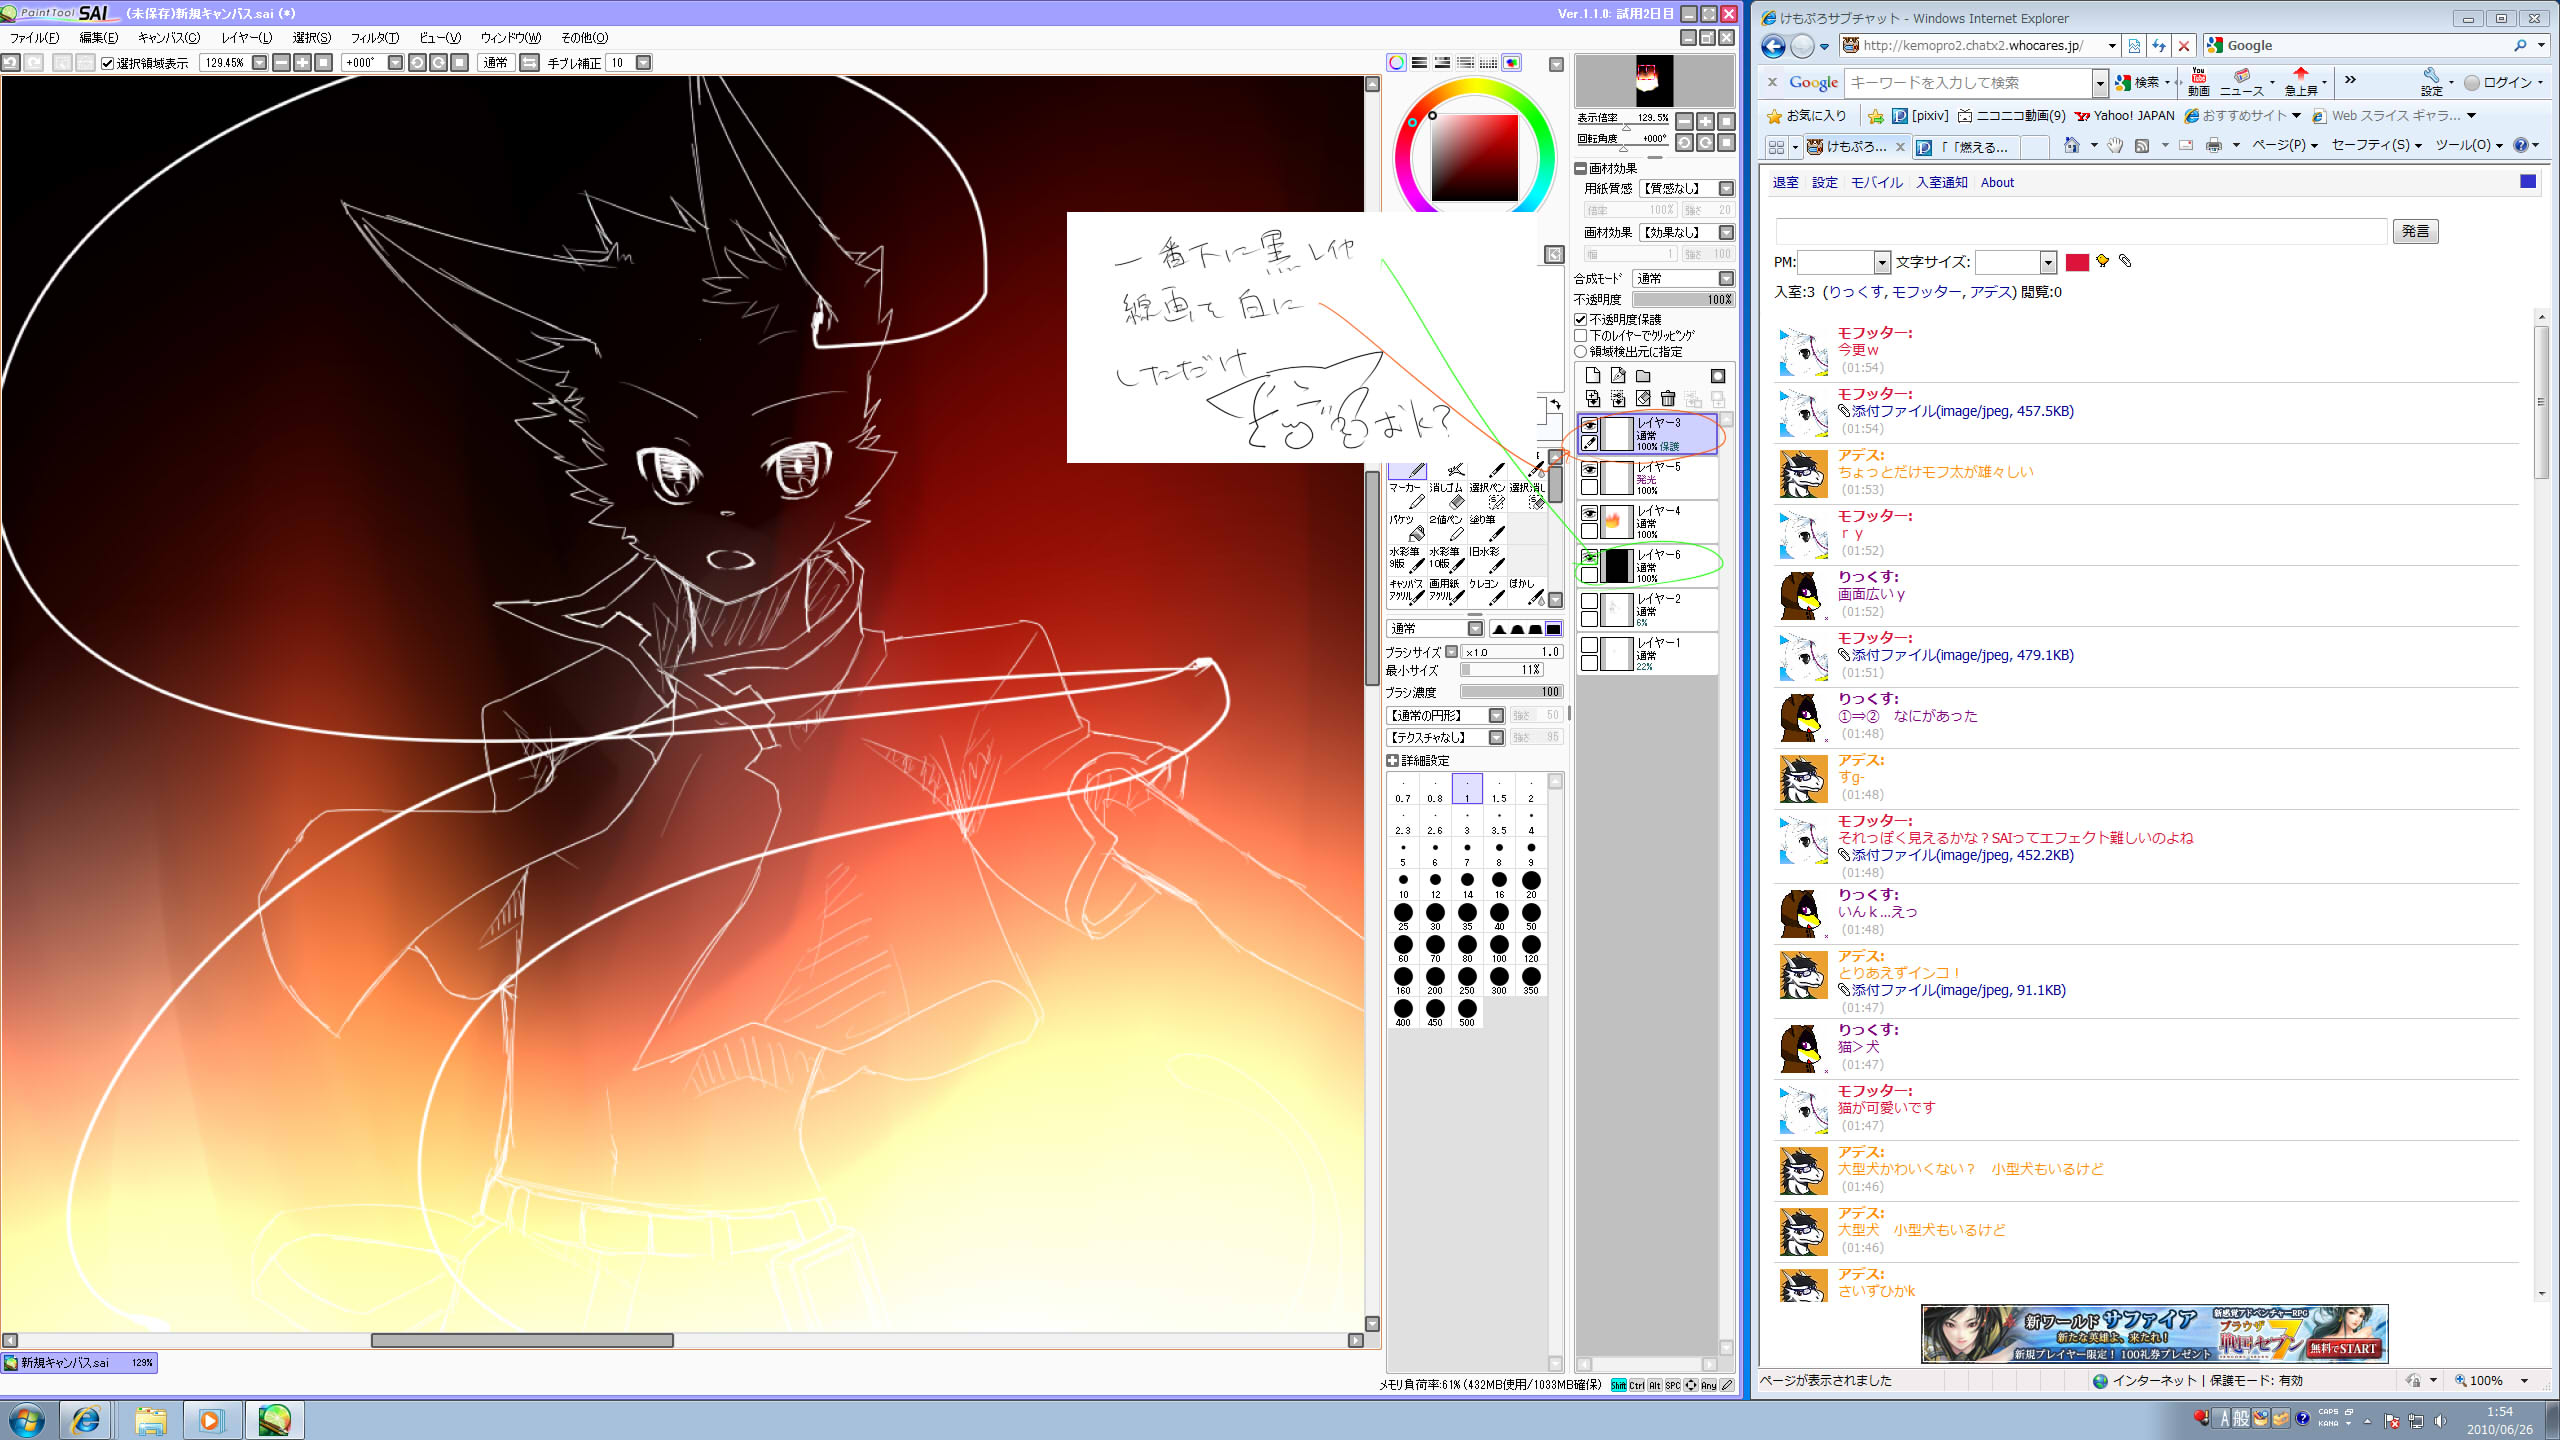Zoom out with the toolbar minus button

(x=281, y=63)
